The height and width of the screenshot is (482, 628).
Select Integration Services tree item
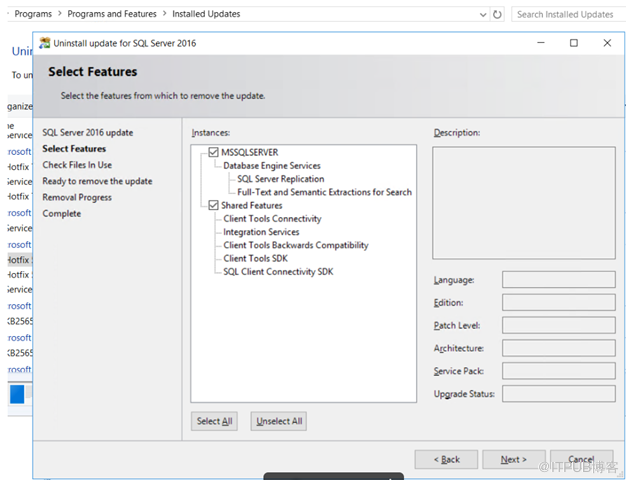coord(261,232)
